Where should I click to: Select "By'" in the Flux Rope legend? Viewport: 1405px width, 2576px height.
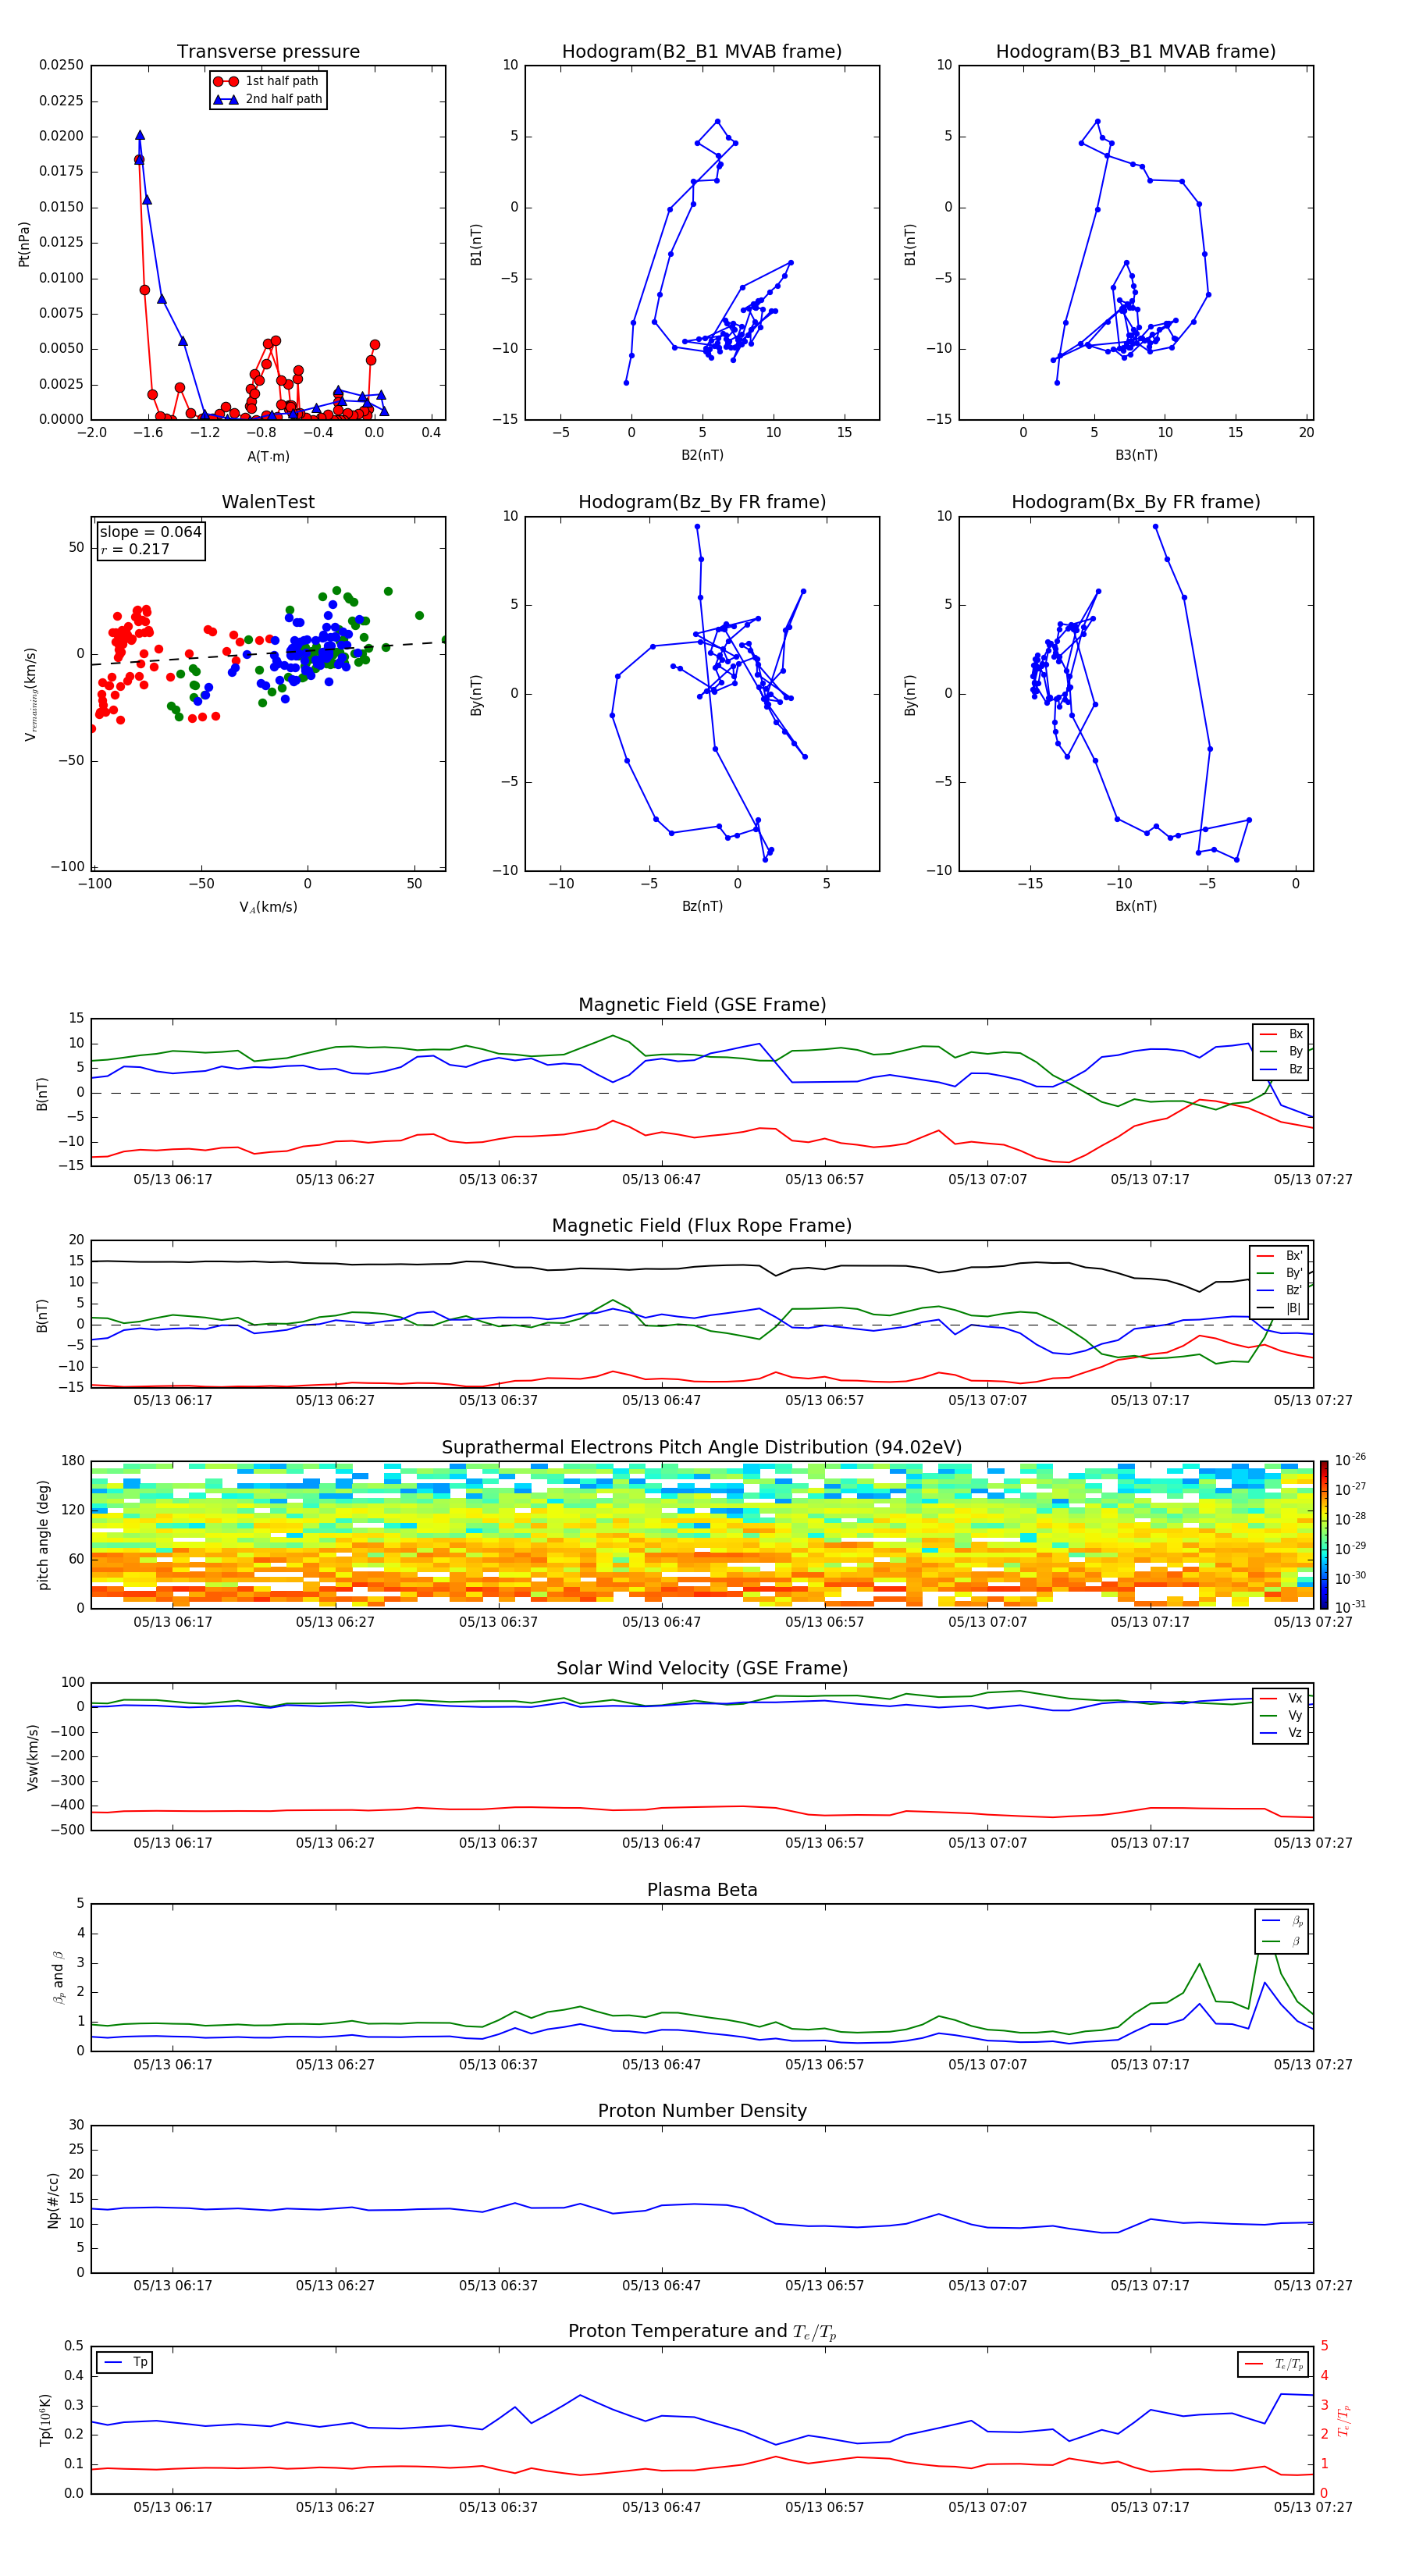pos(1280,1273)
